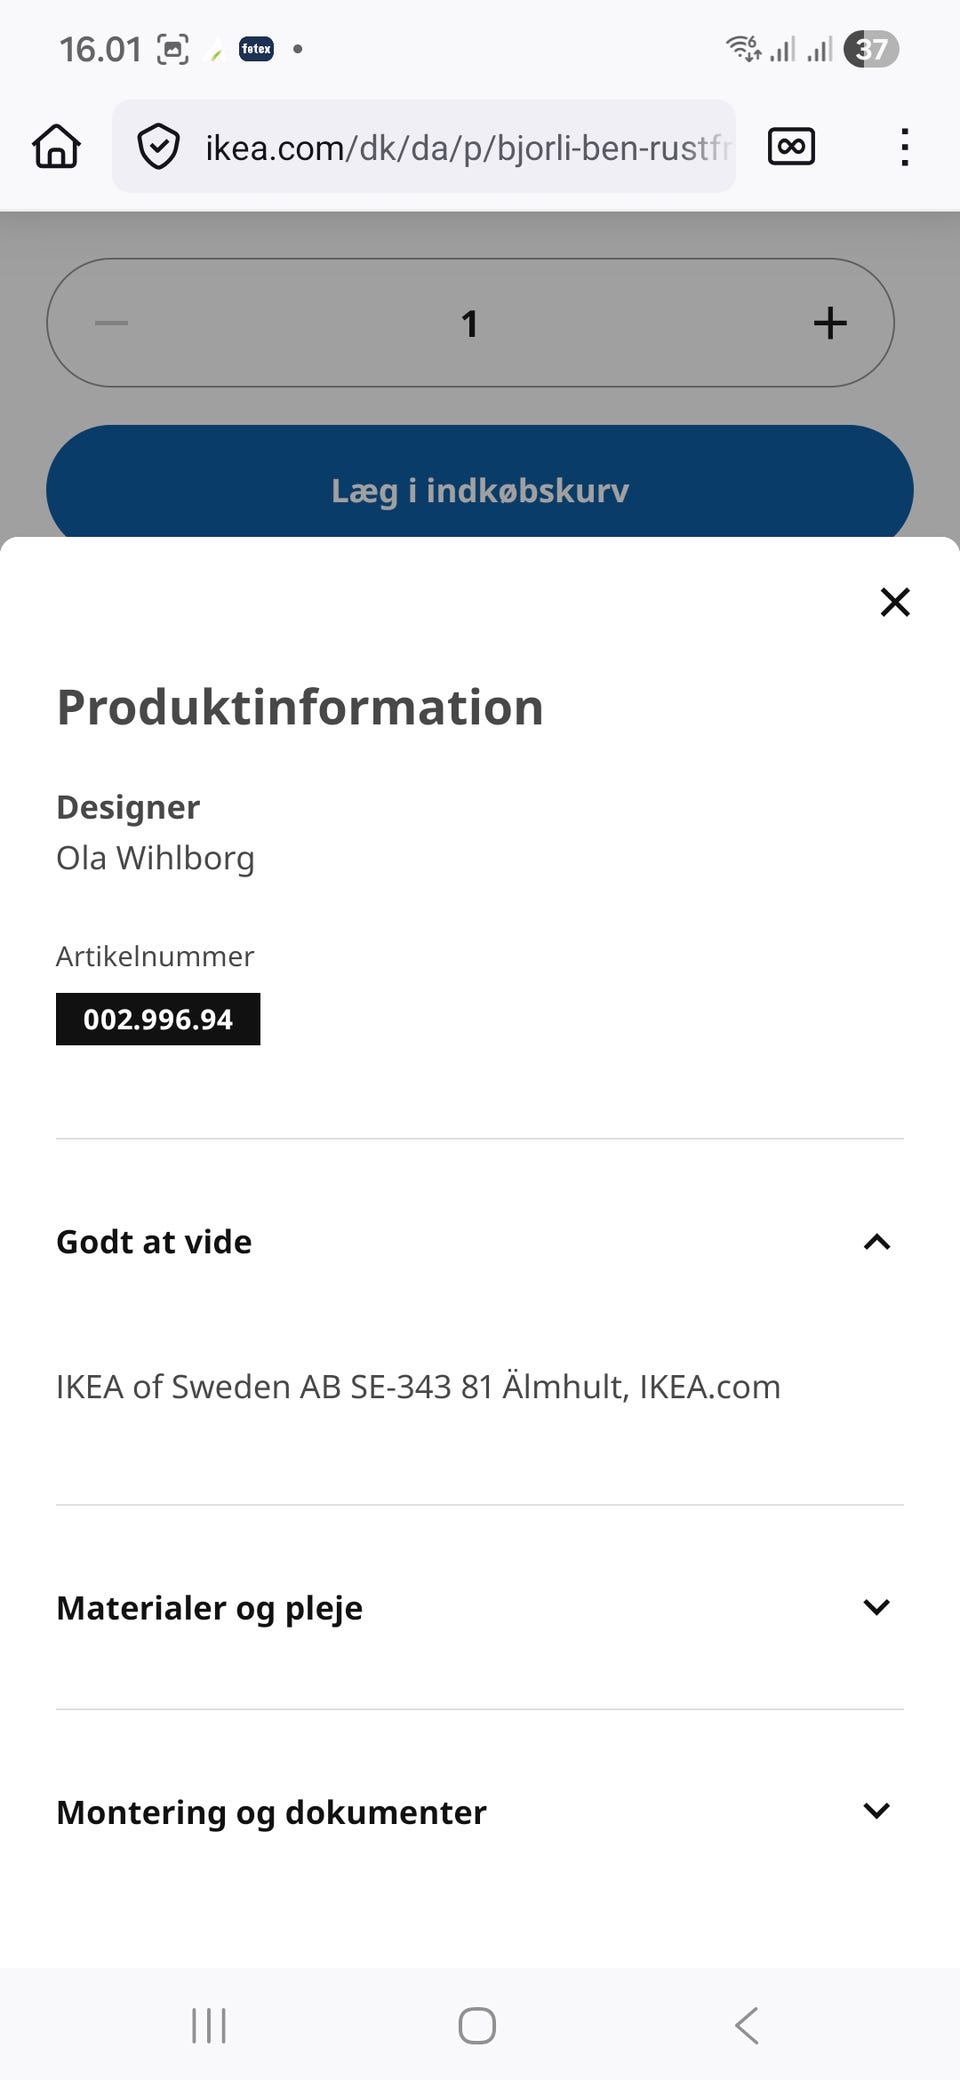This screenshot has height=2080, width=960.
Task: Decrease quantity with the minus button
Action: pyautogui.click(x=112, y=323)
